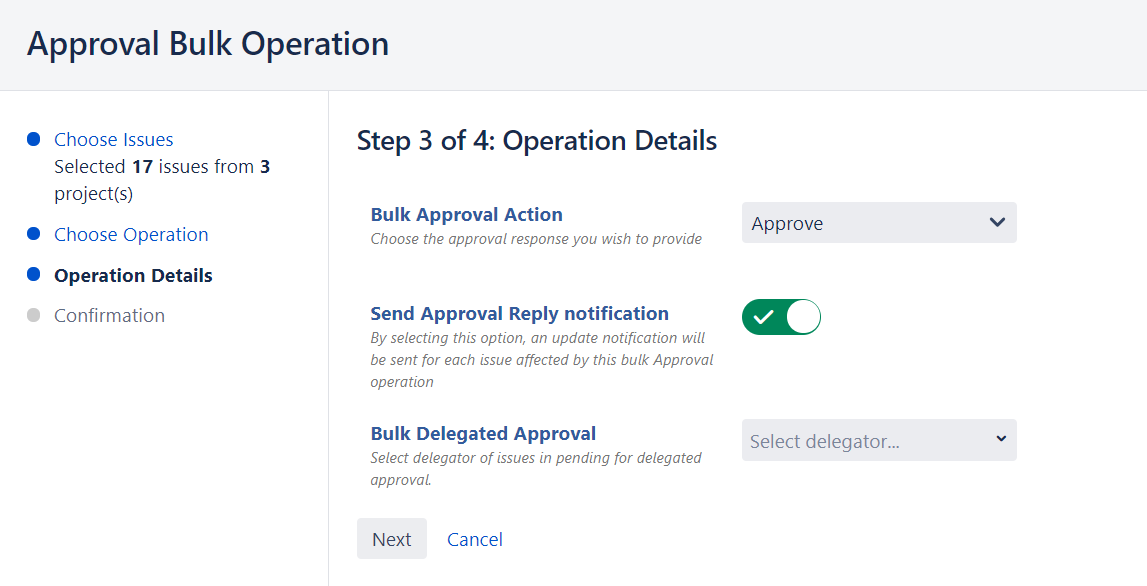Click the Bulk Delegated Approval field label
The image size is (1147, 586).
coord(483,433)
